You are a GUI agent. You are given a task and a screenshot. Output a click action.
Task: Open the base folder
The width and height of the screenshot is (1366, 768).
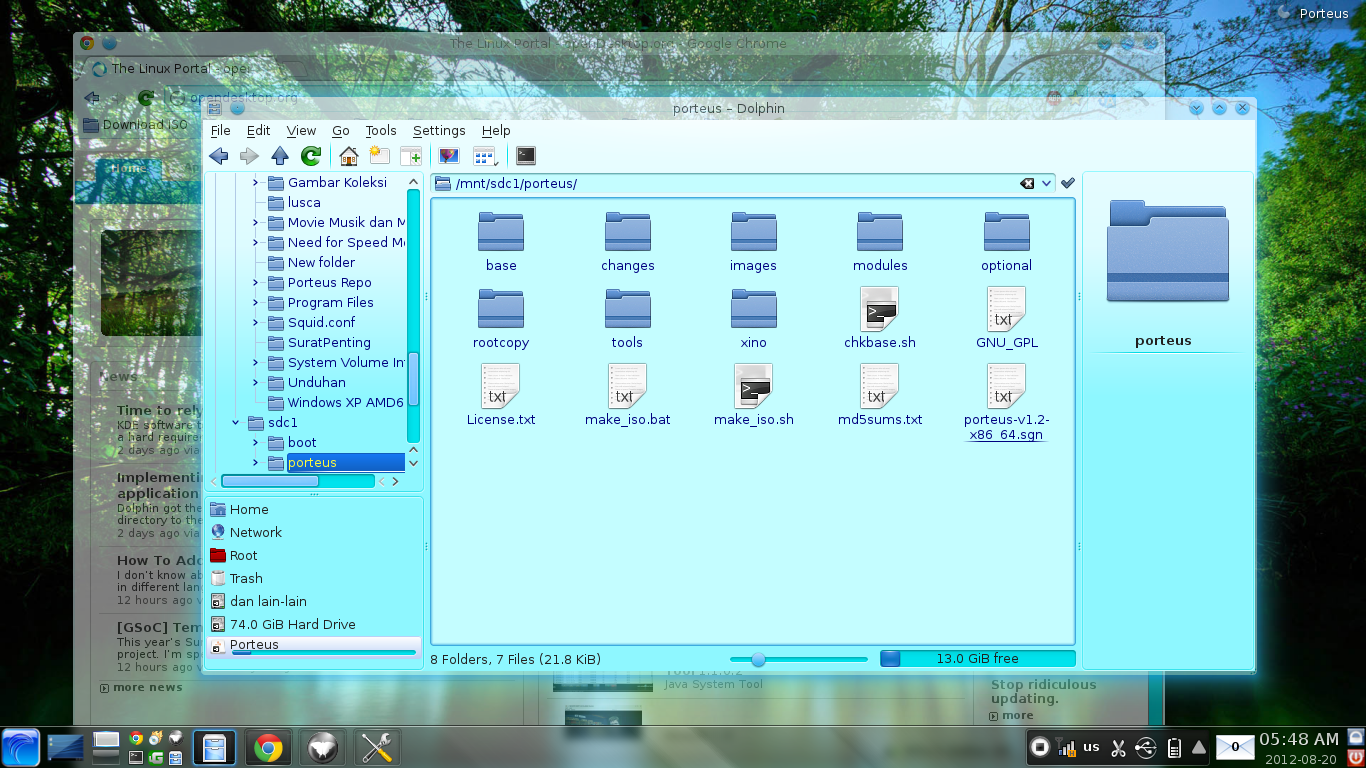[x=501, y=242]
